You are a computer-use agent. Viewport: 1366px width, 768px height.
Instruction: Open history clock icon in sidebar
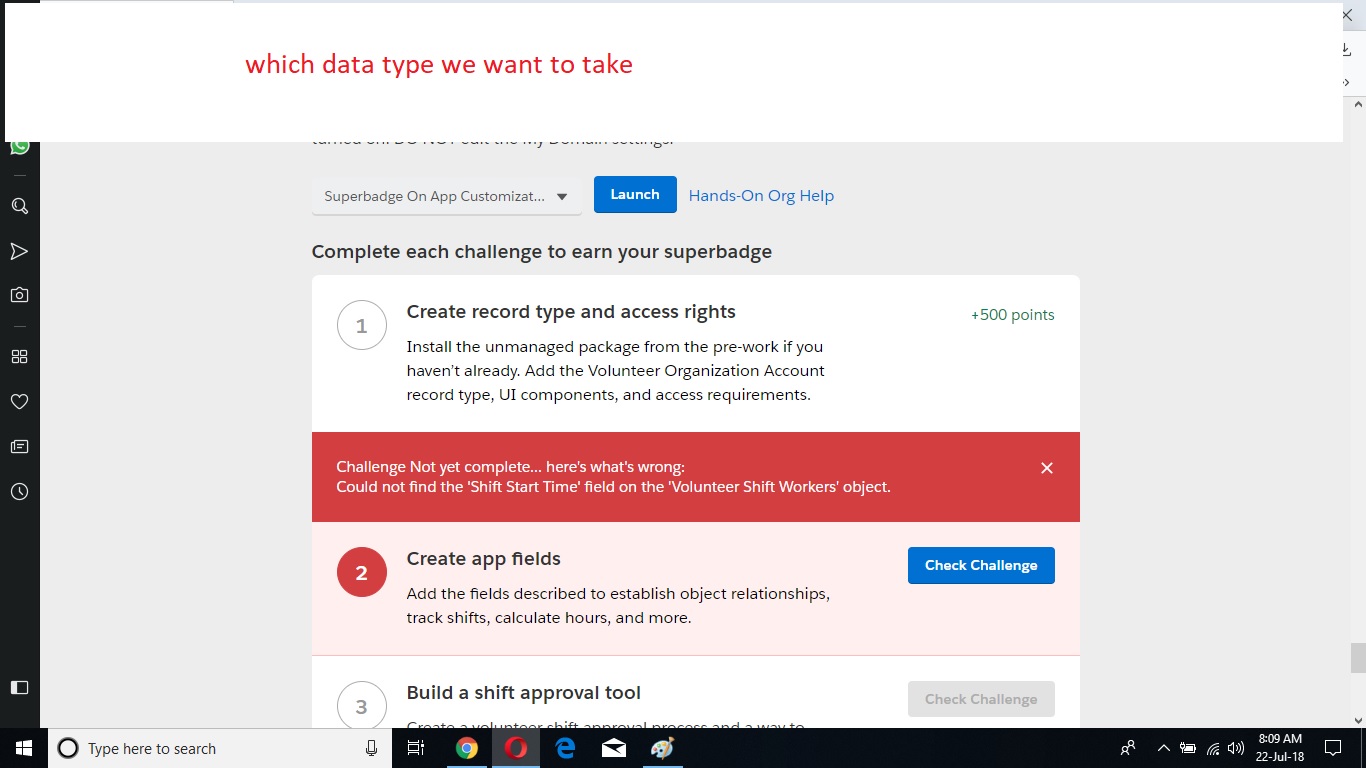pos(19,491)
